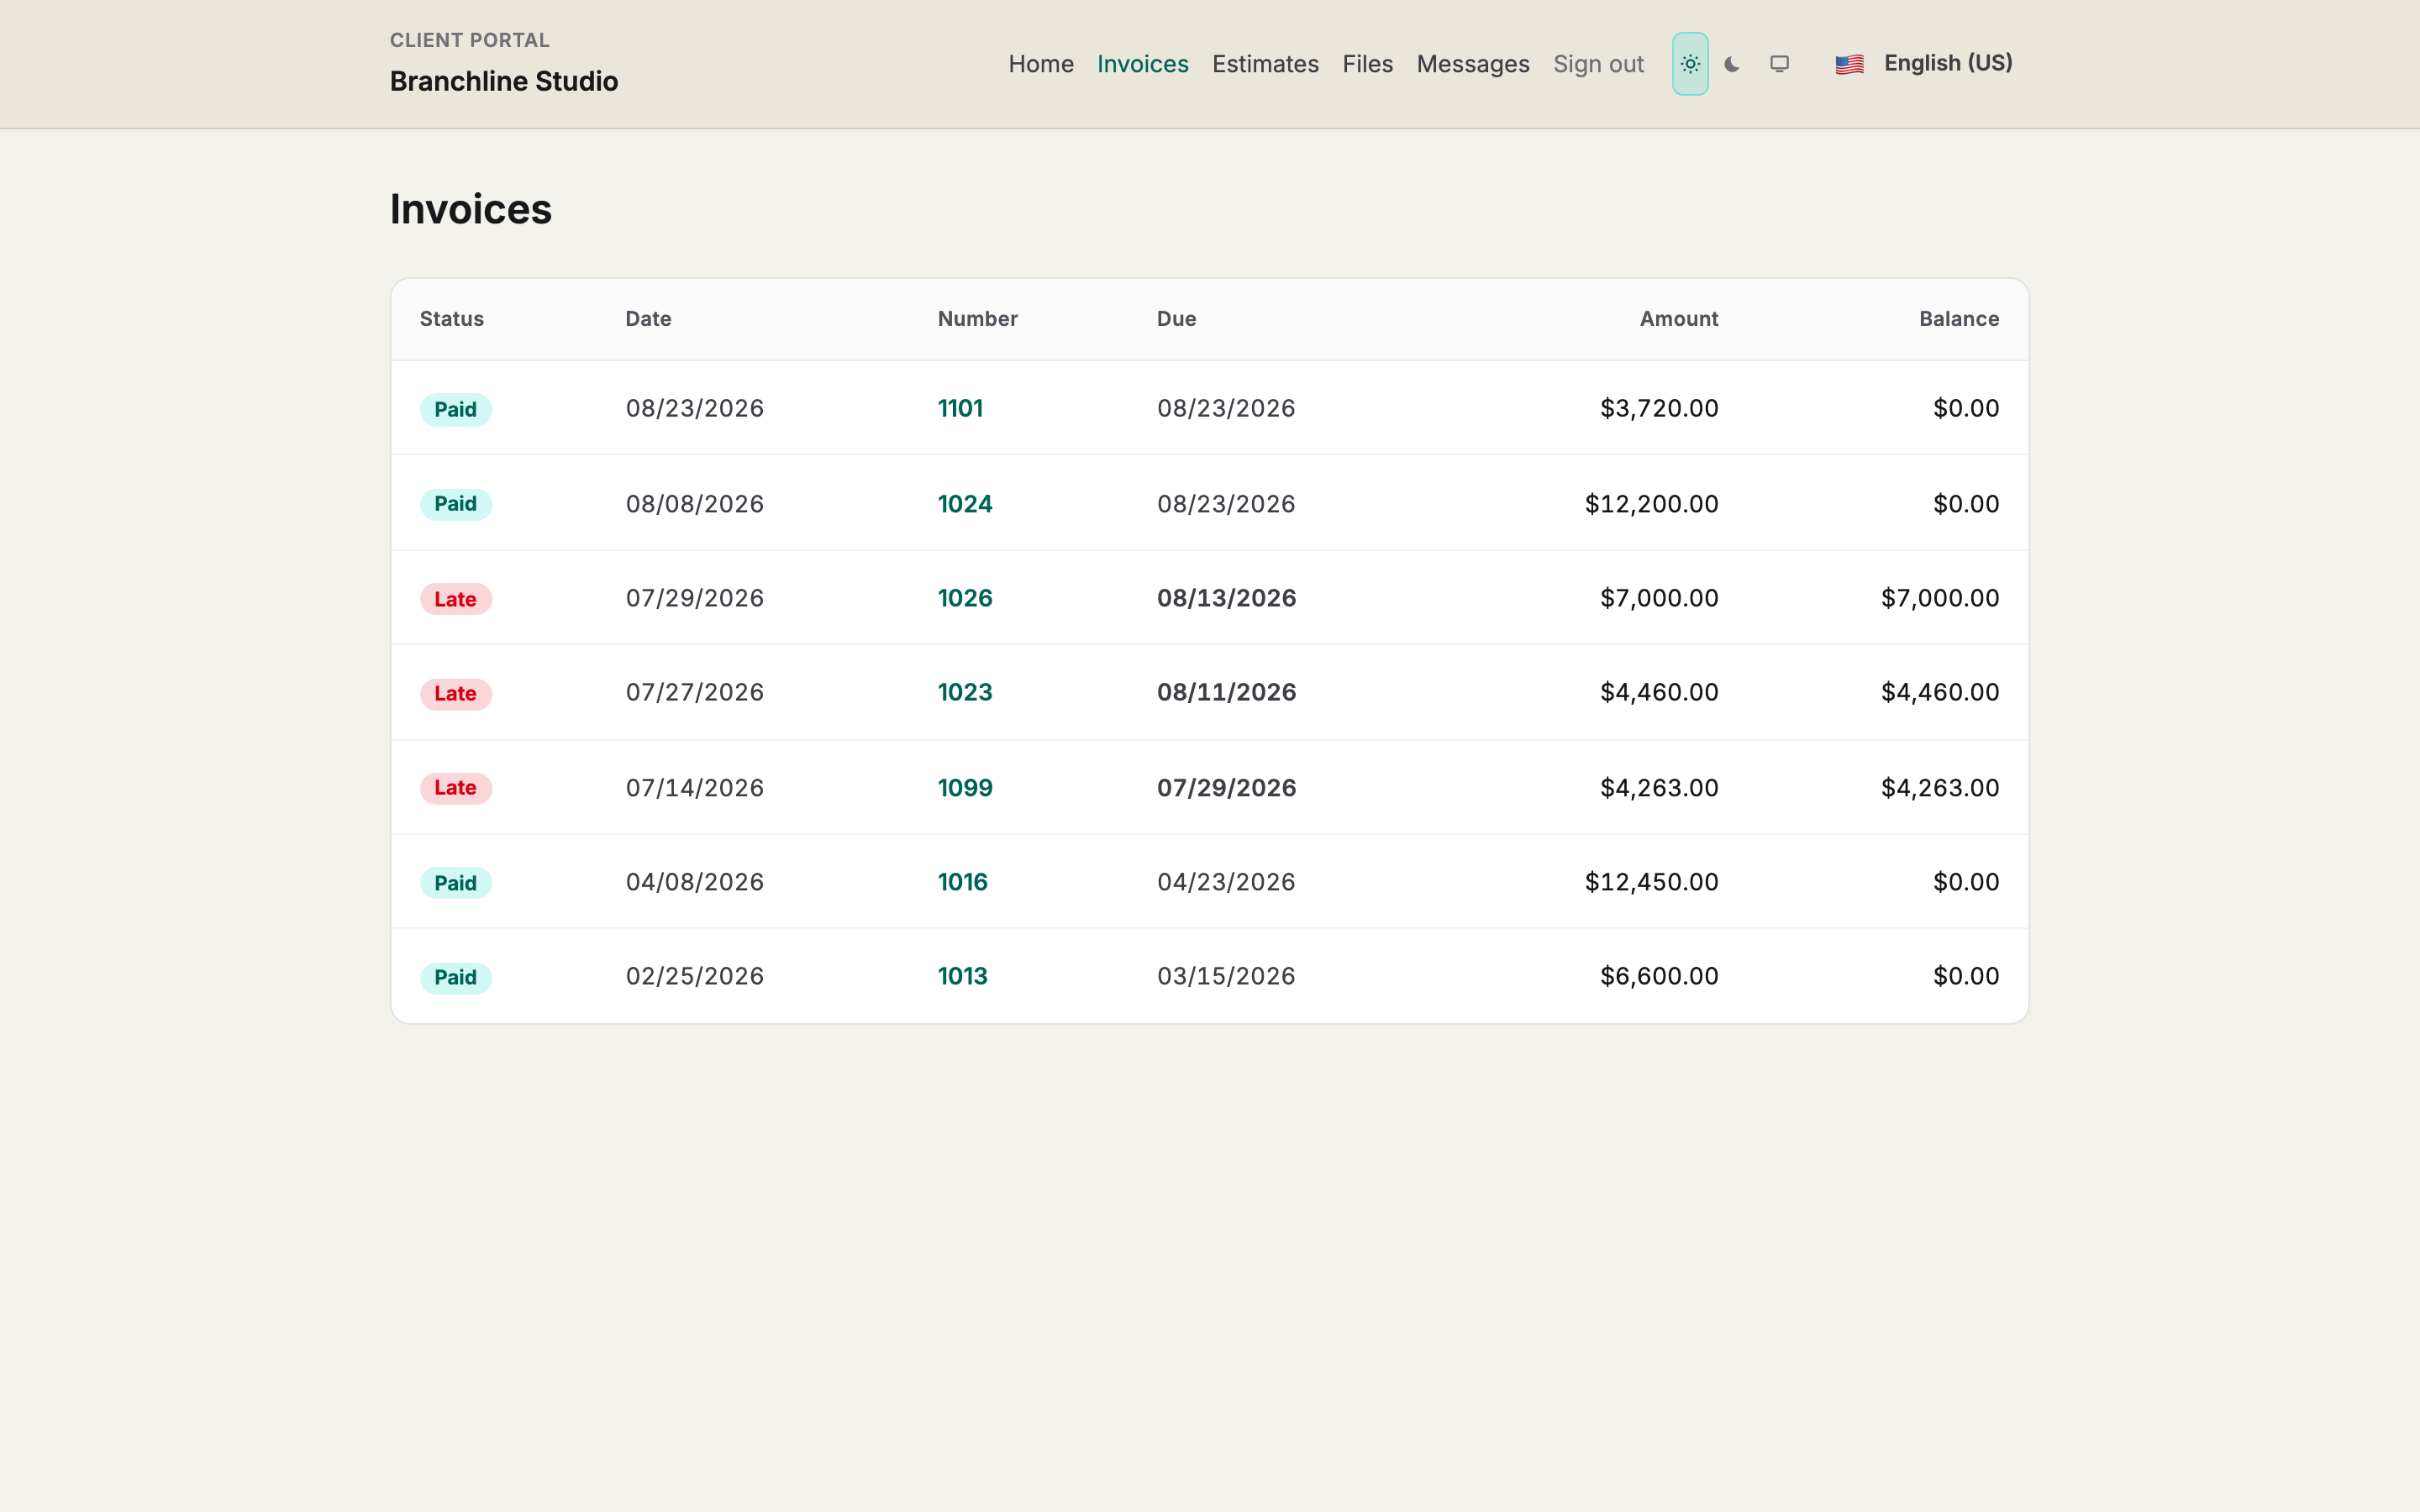Click the Paid badge for invoice 1101
This screenshot has height=1512, width=2420.
pos(455,409)
